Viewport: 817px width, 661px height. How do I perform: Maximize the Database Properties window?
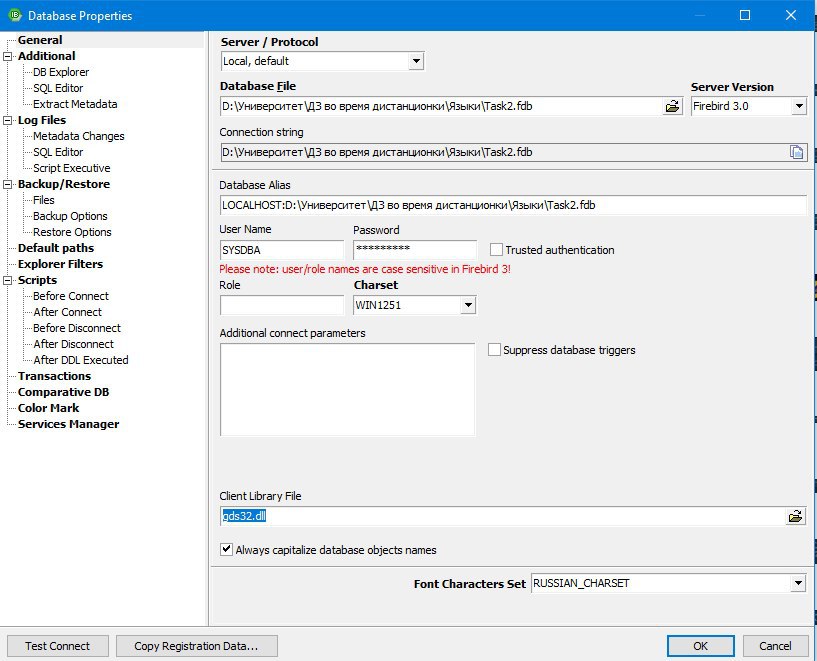click(x=745, y=15)
